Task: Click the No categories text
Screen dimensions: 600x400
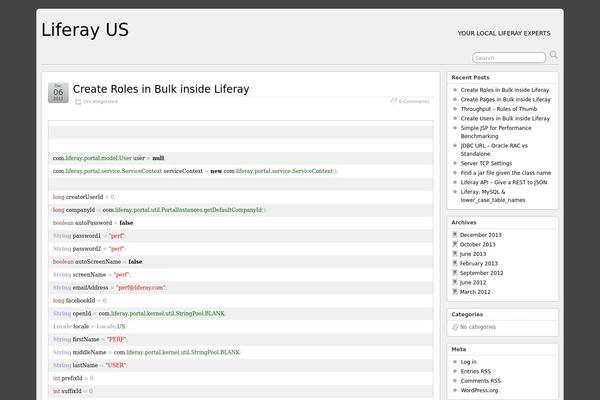Action: 478,327
